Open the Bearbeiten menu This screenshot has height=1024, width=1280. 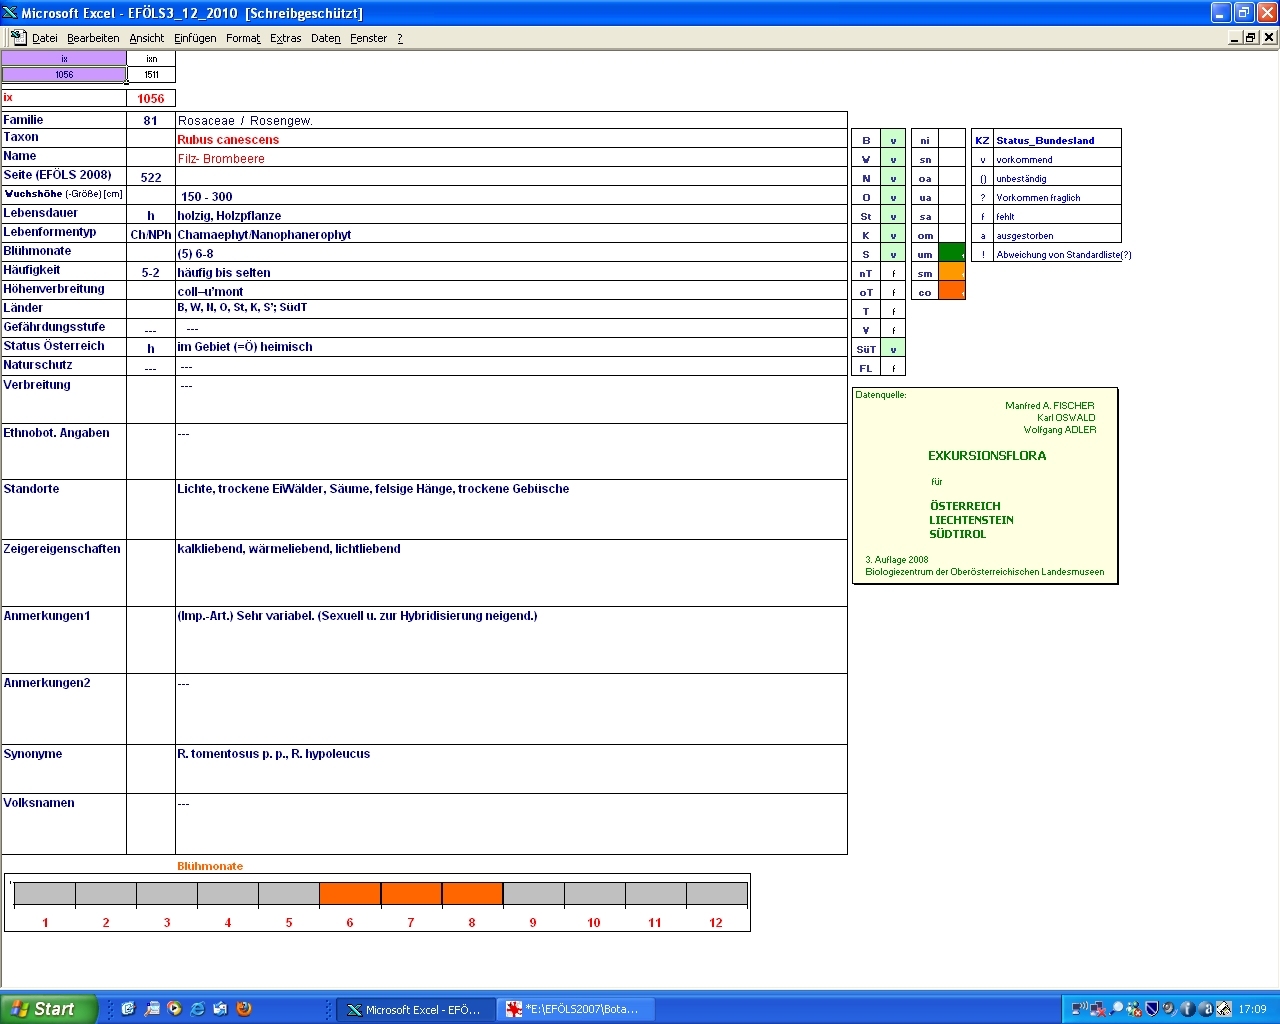tap(93, 38)
